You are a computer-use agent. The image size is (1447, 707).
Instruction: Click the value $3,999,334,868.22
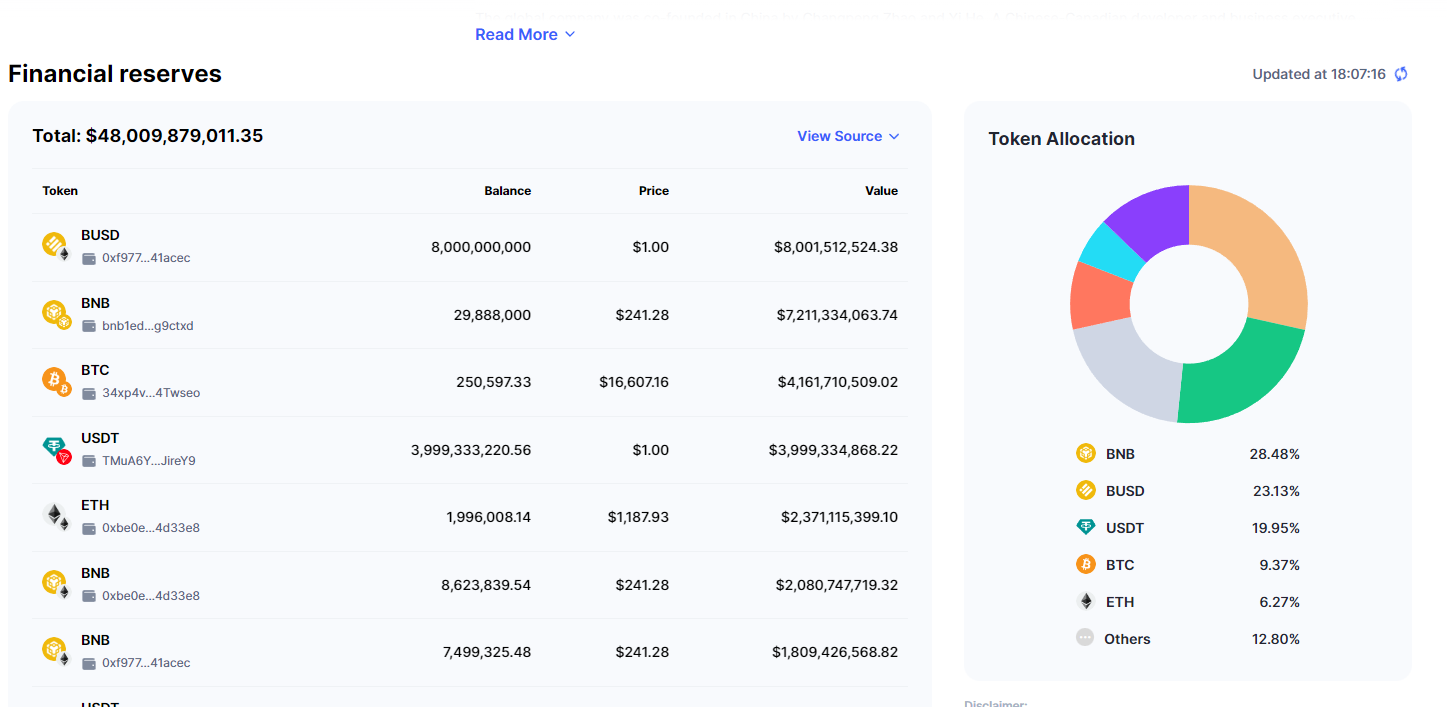(834, 450)
